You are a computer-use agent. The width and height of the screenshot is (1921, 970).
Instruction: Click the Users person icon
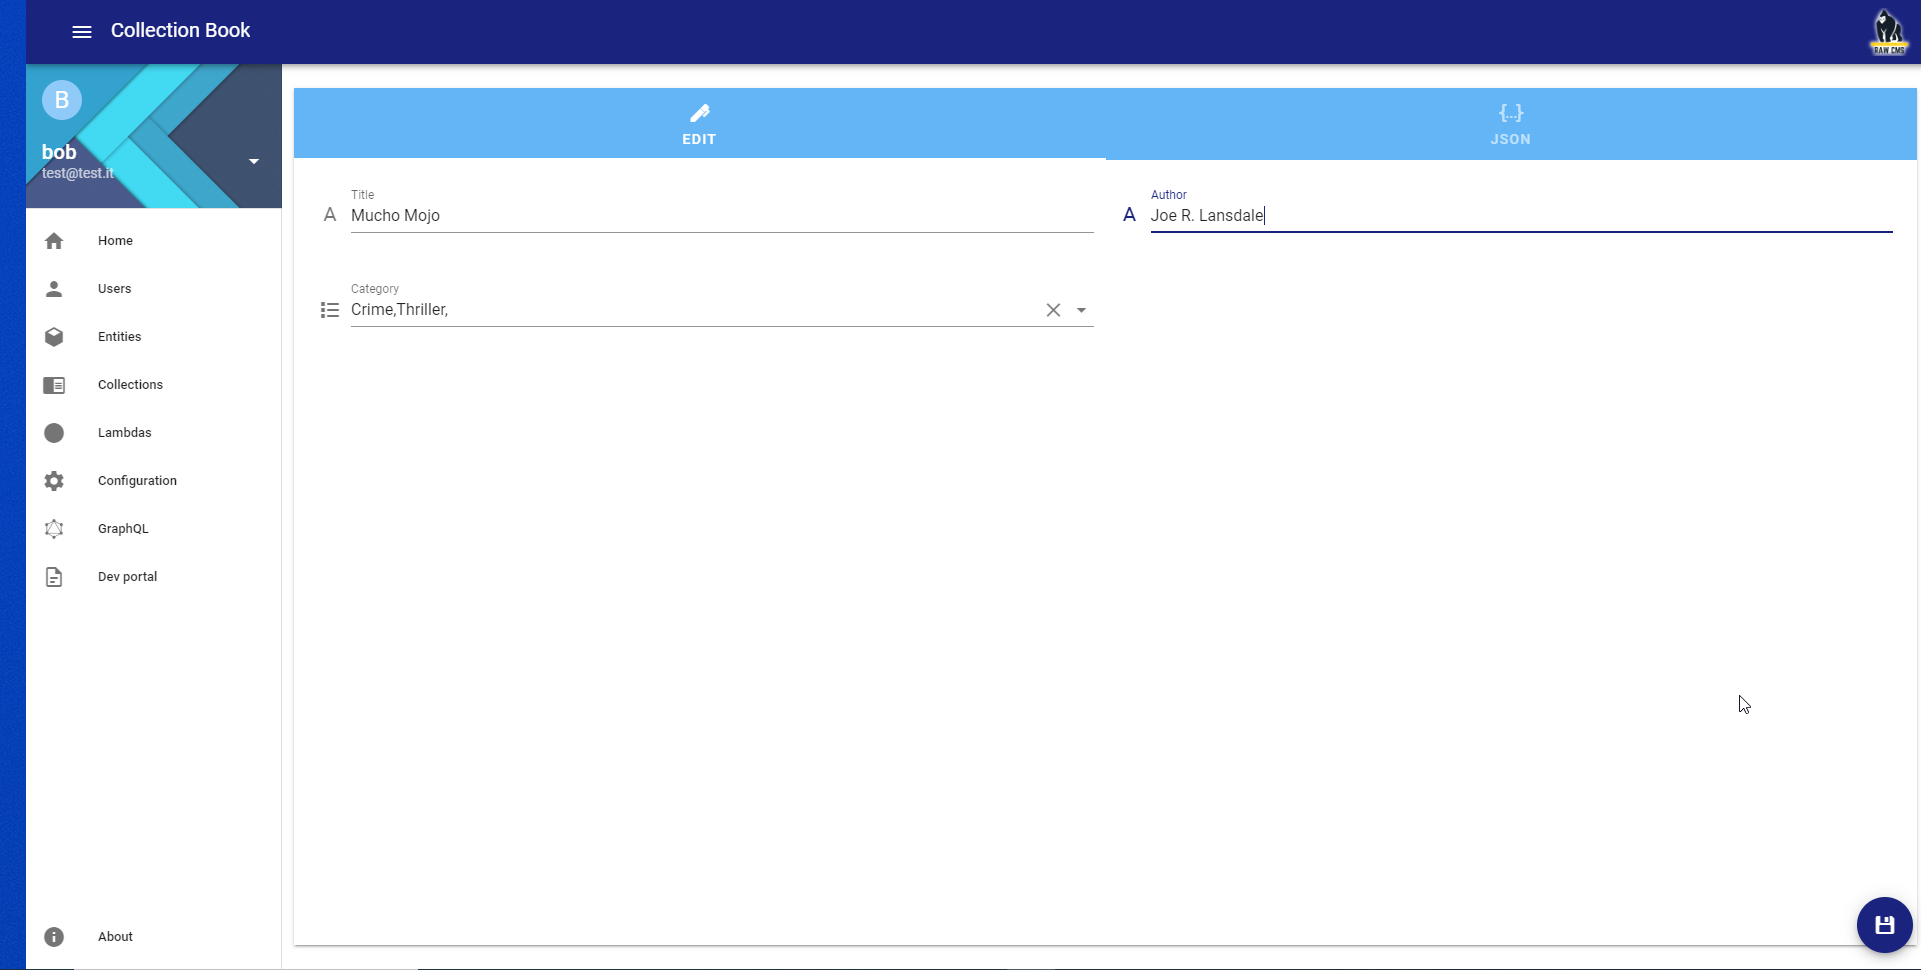point(54,289)
